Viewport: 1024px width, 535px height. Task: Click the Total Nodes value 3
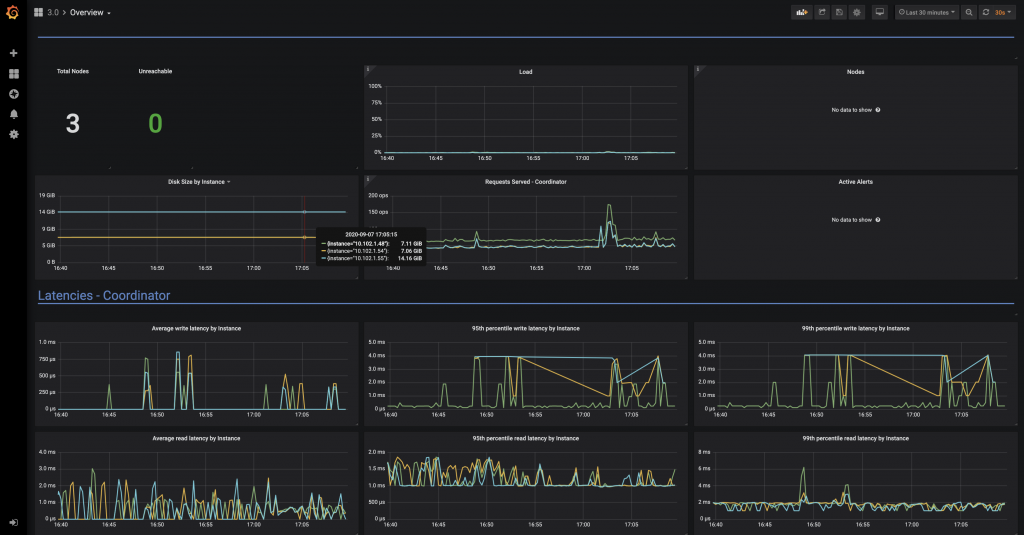click(x=72, y=123)
